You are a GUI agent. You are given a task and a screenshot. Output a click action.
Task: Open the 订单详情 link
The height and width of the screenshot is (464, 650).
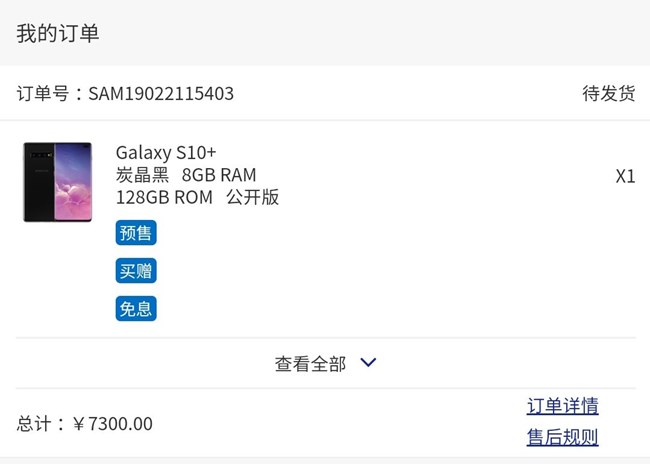click(x=562, y=406)
